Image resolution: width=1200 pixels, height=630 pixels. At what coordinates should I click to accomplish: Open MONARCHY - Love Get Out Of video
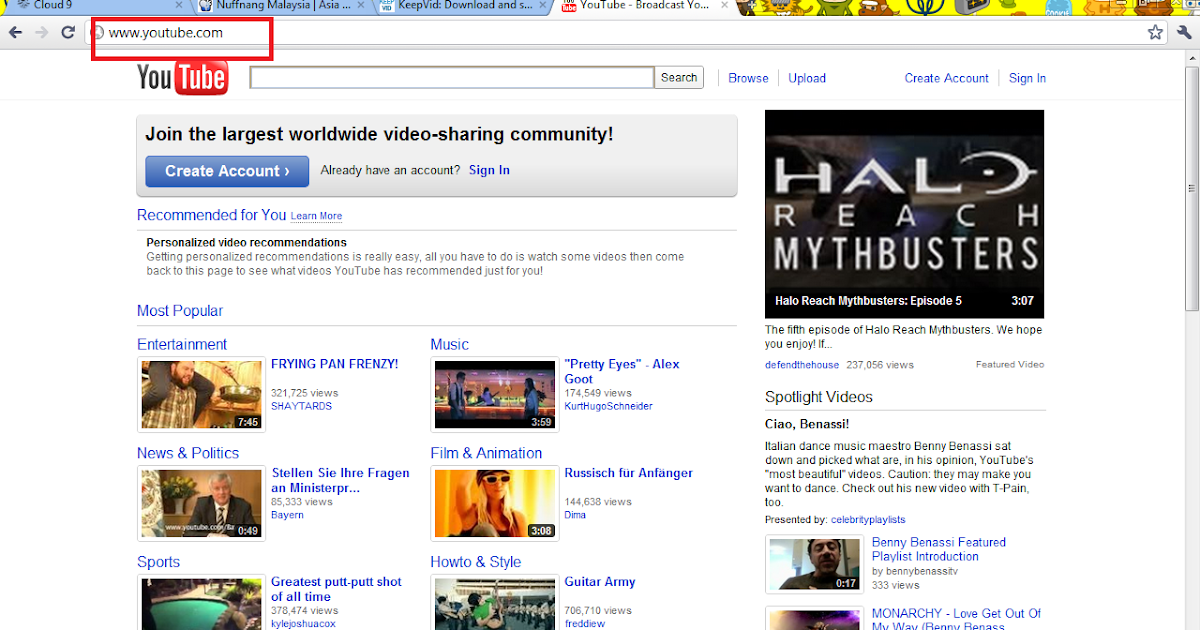956,620
